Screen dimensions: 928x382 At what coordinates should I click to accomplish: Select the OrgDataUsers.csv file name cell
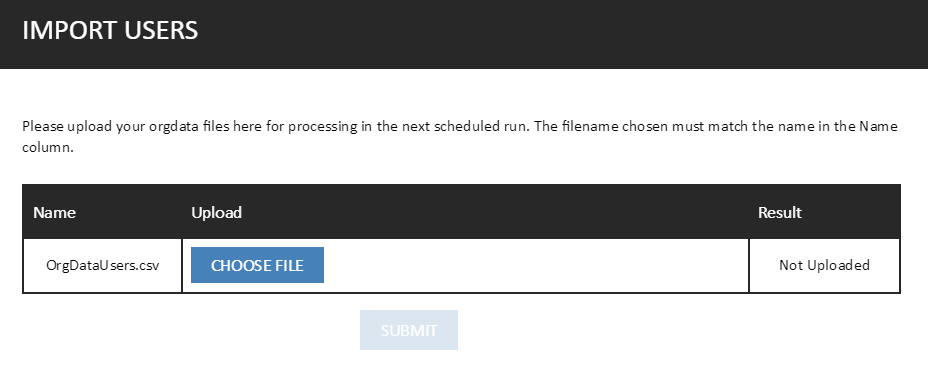pos(102,265)
